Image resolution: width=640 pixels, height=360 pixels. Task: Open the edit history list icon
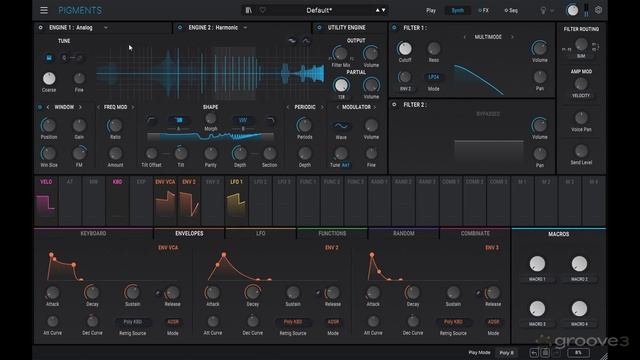tap(545, 353)
